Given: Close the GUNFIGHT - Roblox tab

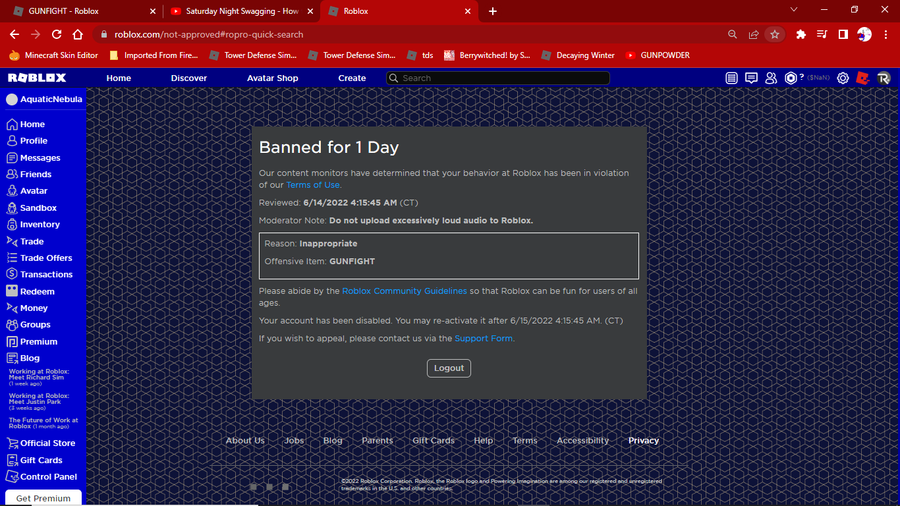Looking at the screenshot, I should tap(153, 11).
